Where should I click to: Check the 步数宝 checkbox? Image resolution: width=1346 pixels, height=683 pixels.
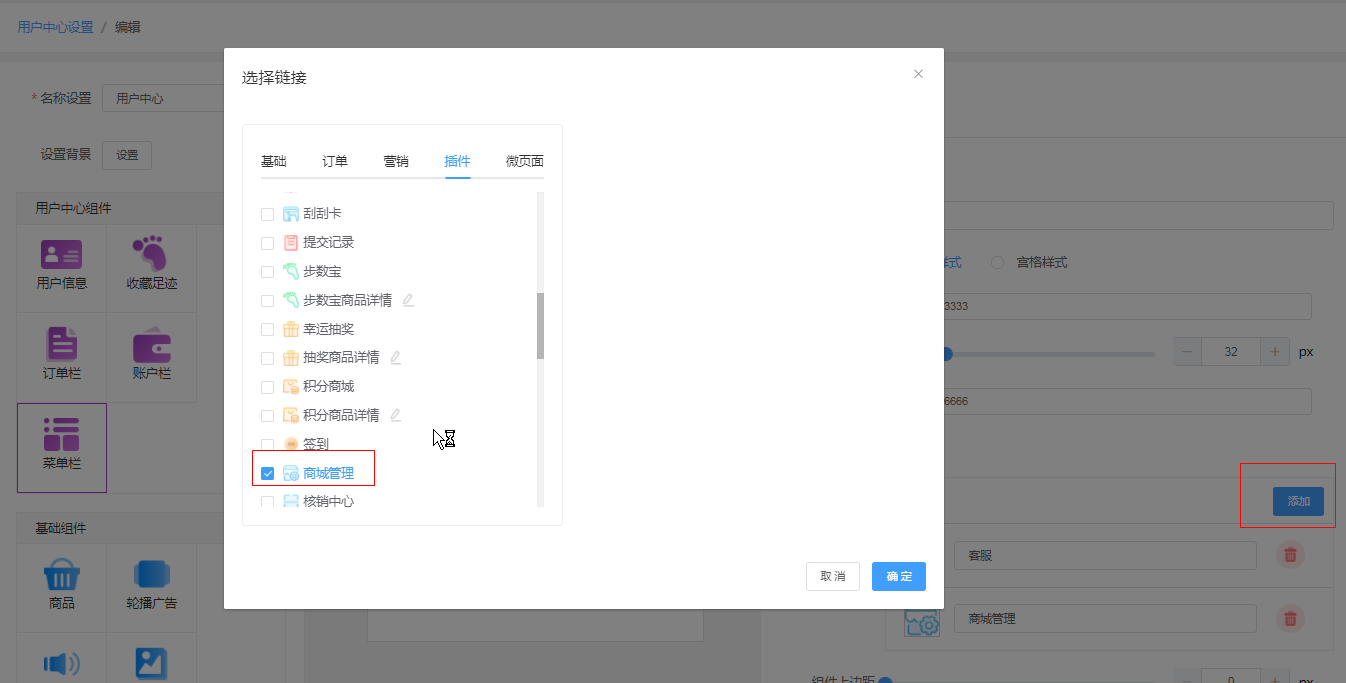coord(267,272)
